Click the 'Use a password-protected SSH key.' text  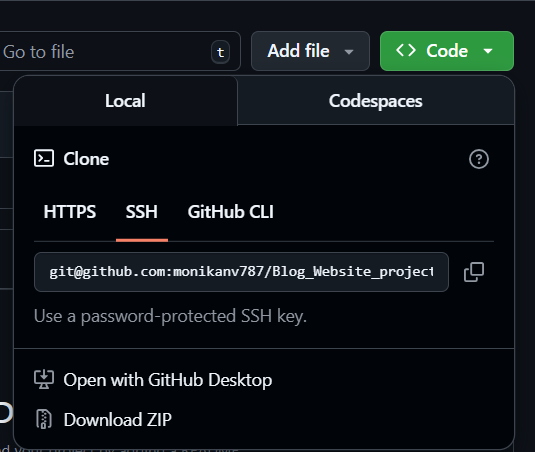tap(170, 316)
